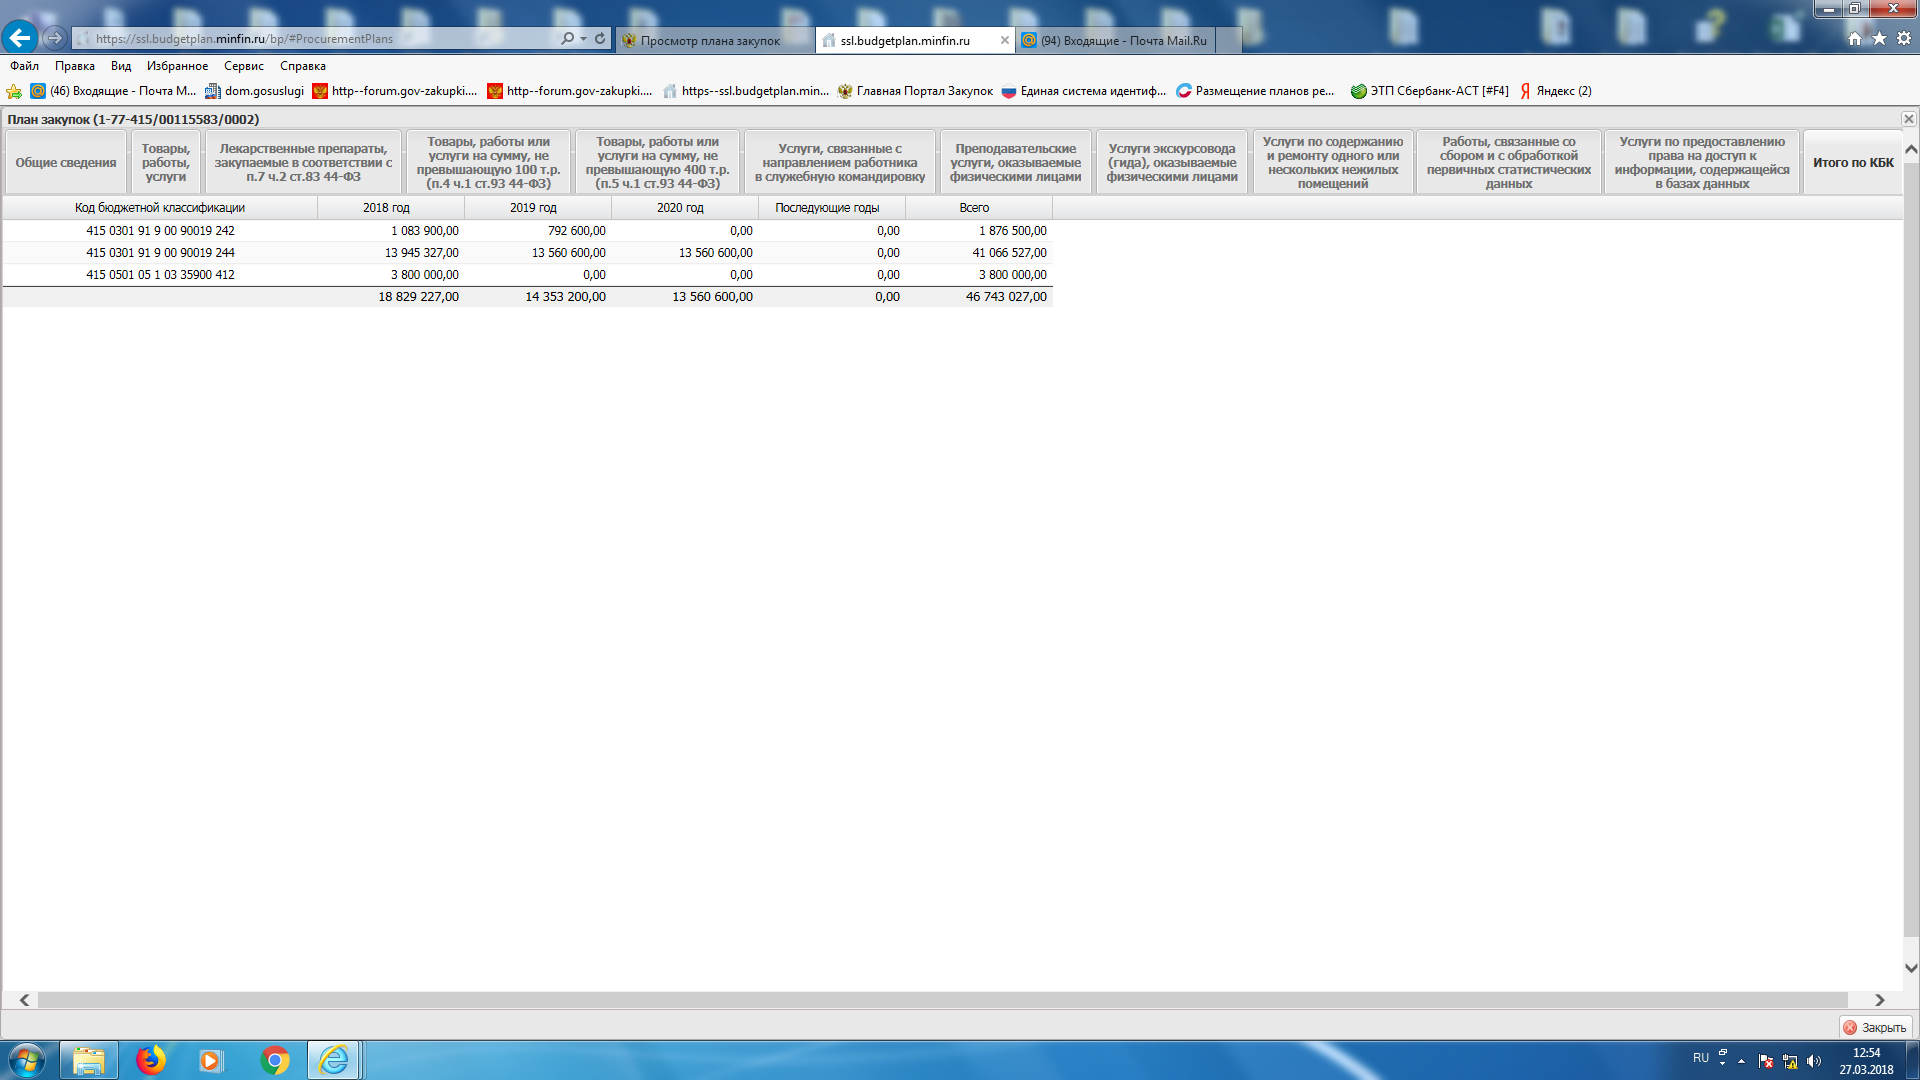The image size is (1920, 1080).
Task: Open Главная Портал Закупок bookmark
Action: (914, 91)
